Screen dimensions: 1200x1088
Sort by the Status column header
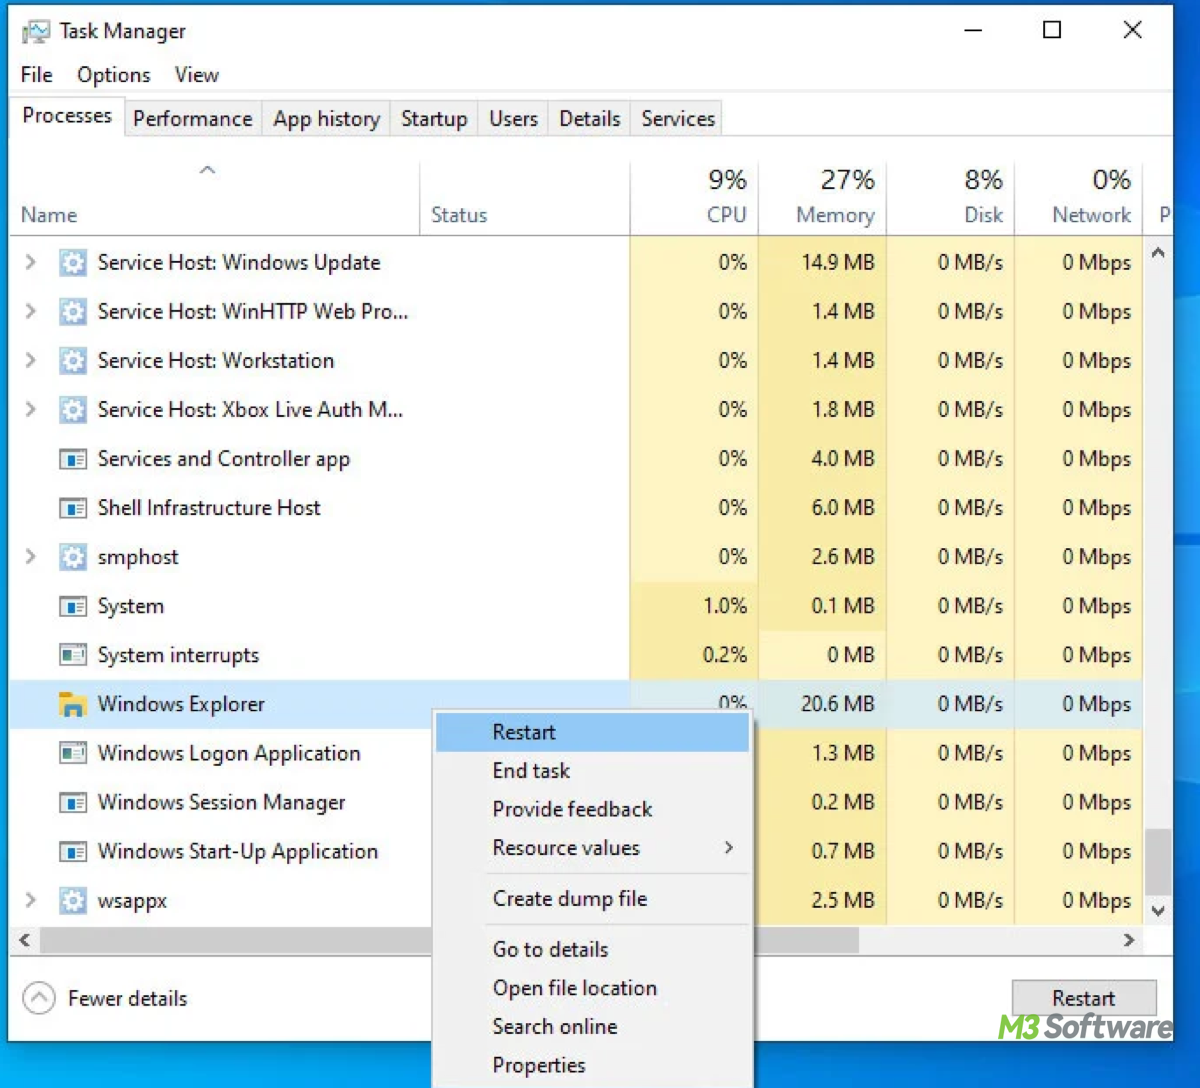click(525, 198)
